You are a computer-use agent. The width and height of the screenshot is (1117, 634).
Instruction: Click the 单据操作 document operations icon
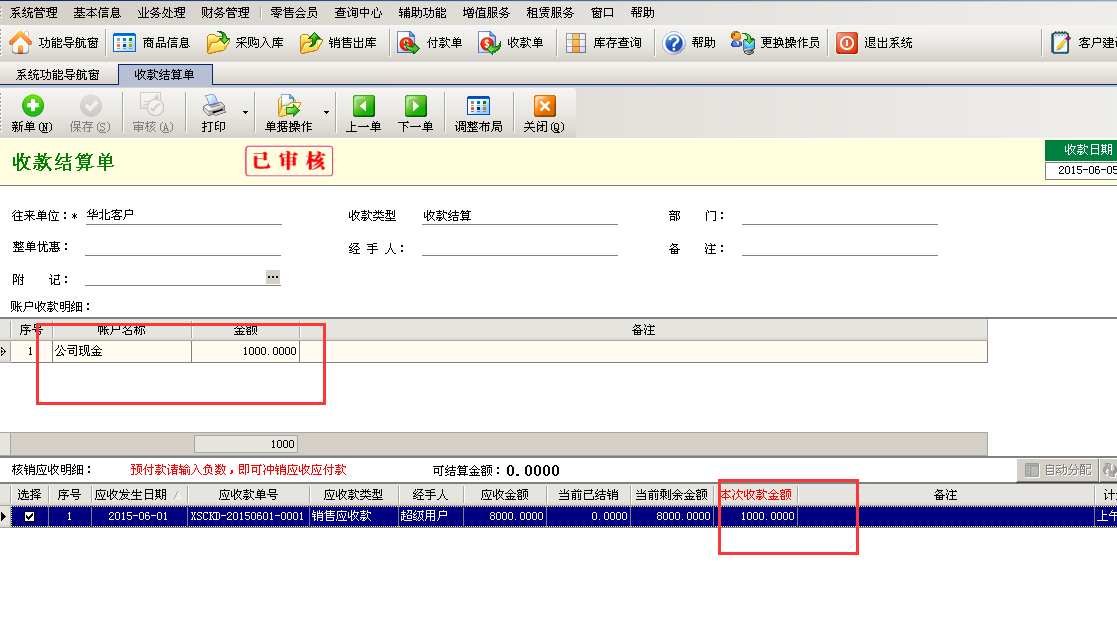(288, 112)
